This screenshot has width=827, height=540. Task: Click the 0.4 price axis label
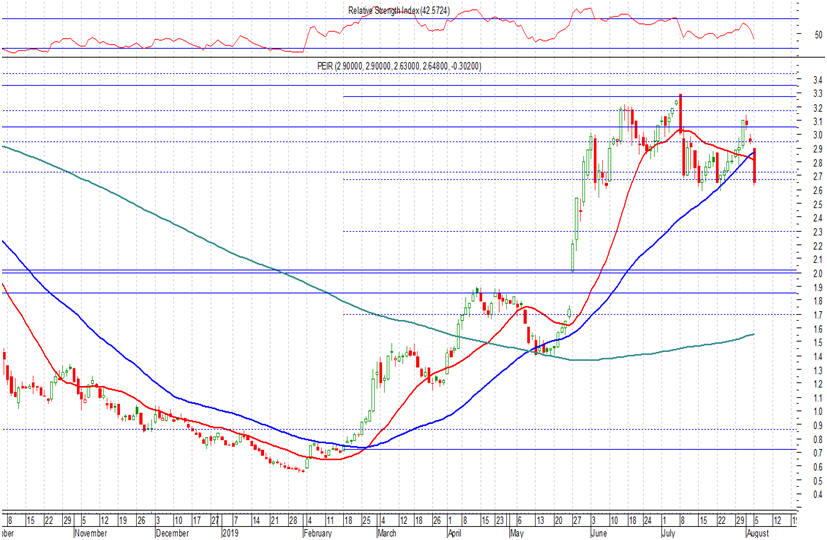(x=818, y=495)
